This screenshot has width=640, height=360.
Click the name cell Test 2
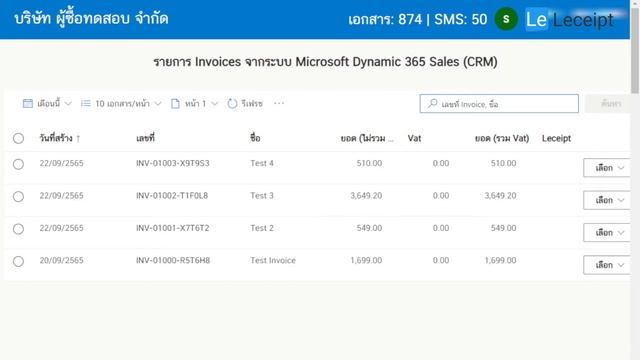coord(262,228)
